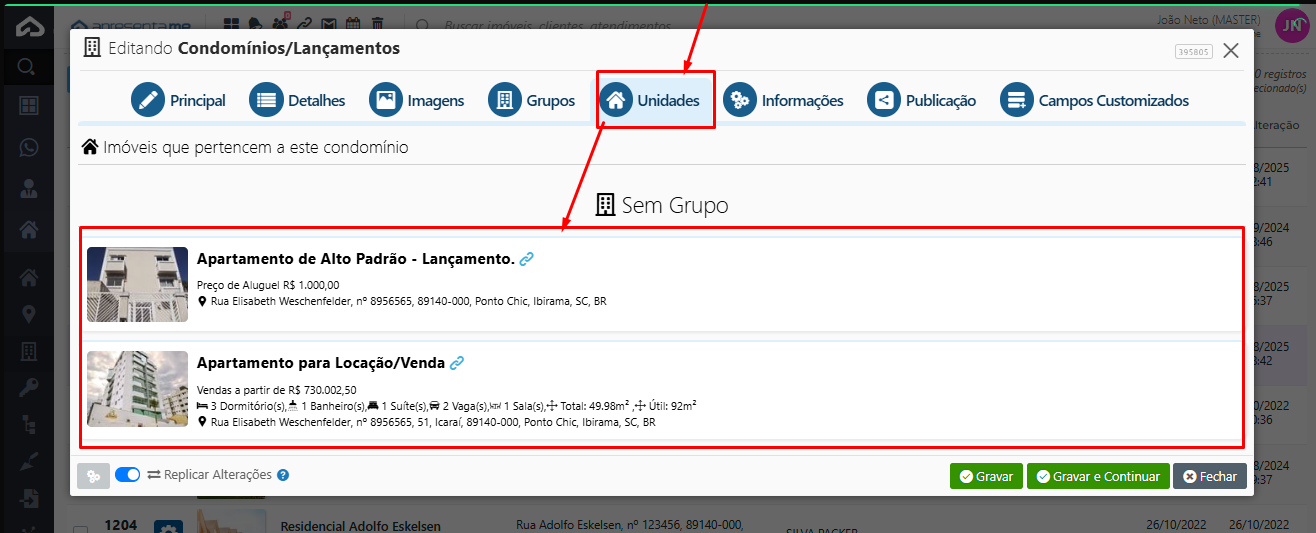
Task: Click the Replicar Alterações help icon
Action: tap(283, 475)
